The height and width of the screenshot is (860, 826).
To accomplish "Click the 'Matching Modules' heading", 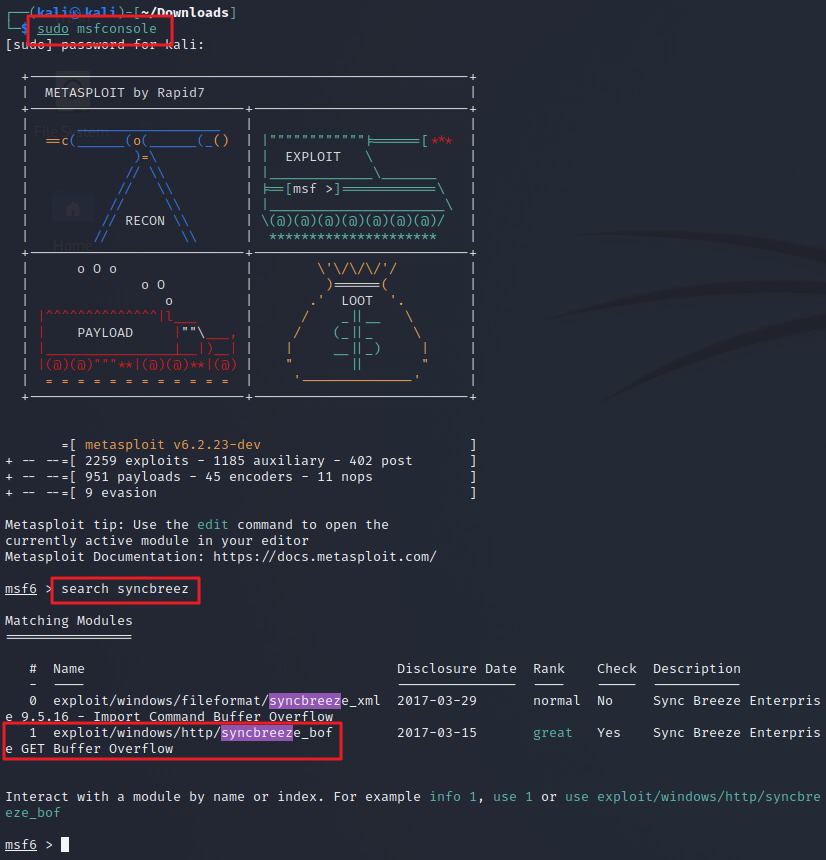I will tap(69, 621).
